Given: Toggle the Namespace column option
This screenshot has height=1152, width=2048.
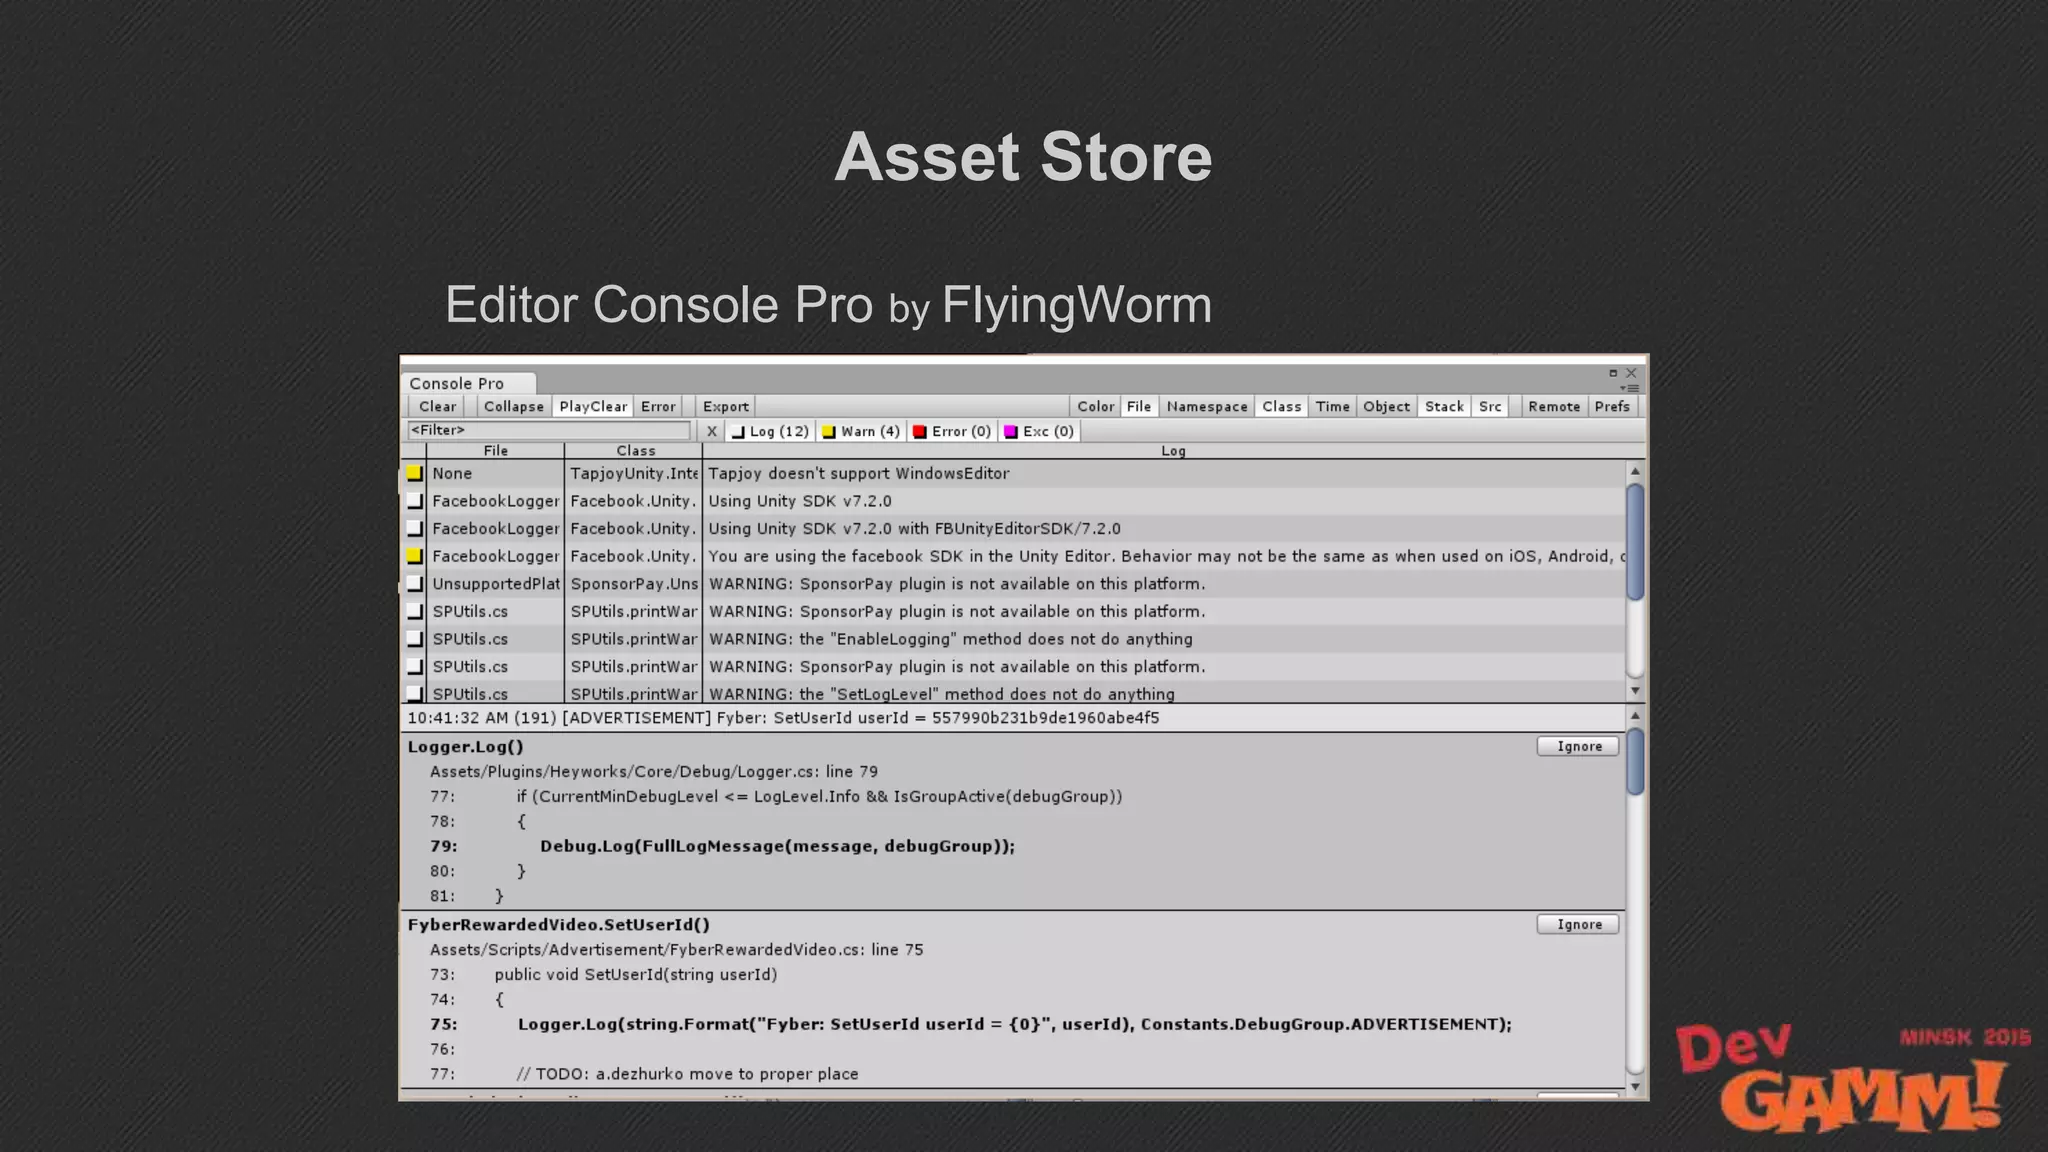Looking at the screenshot, I should pyautogui.click(x=1207, y=406).
